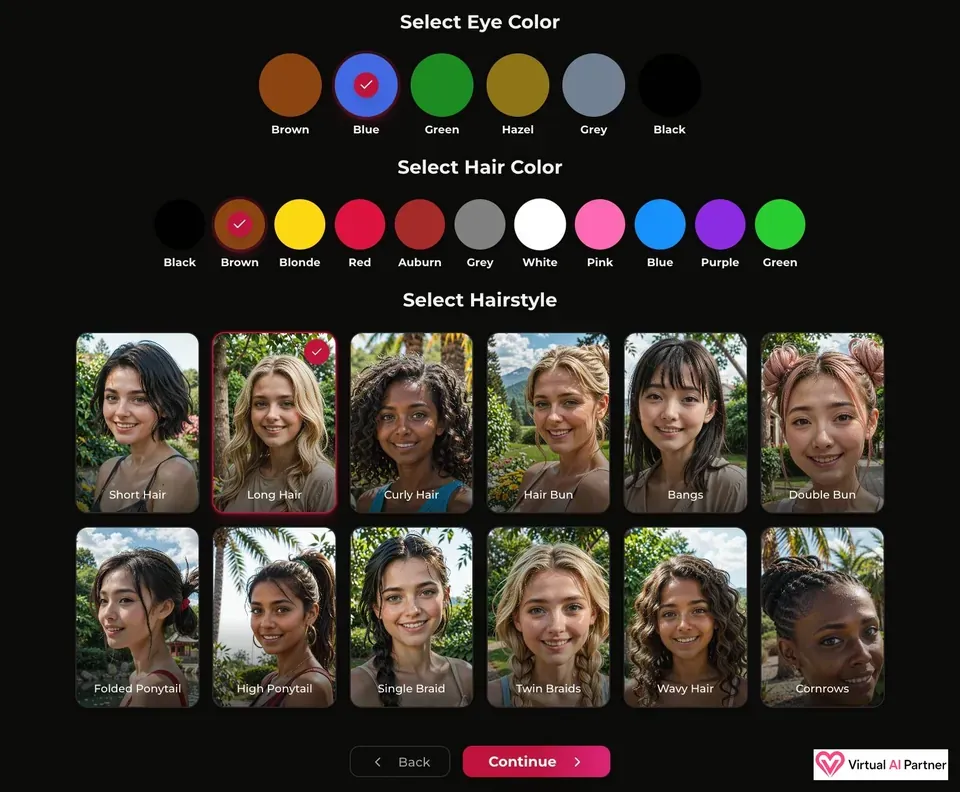Click the Virtual AI Partner heart logo

830,764
